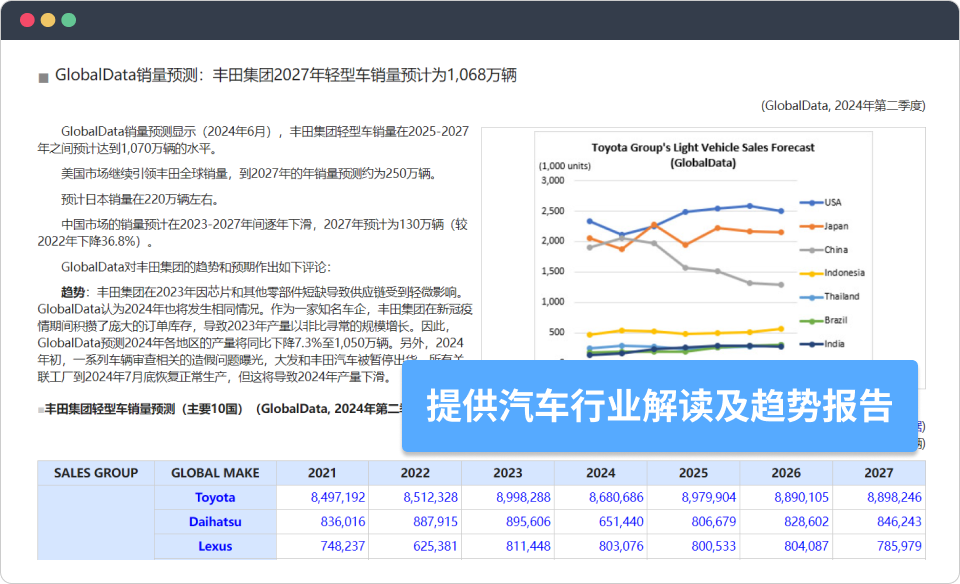Pick the Lexus 2021 figure 748,237
Image resolution: width=960 pixels, height=584 pixels.
coord(343,546)
